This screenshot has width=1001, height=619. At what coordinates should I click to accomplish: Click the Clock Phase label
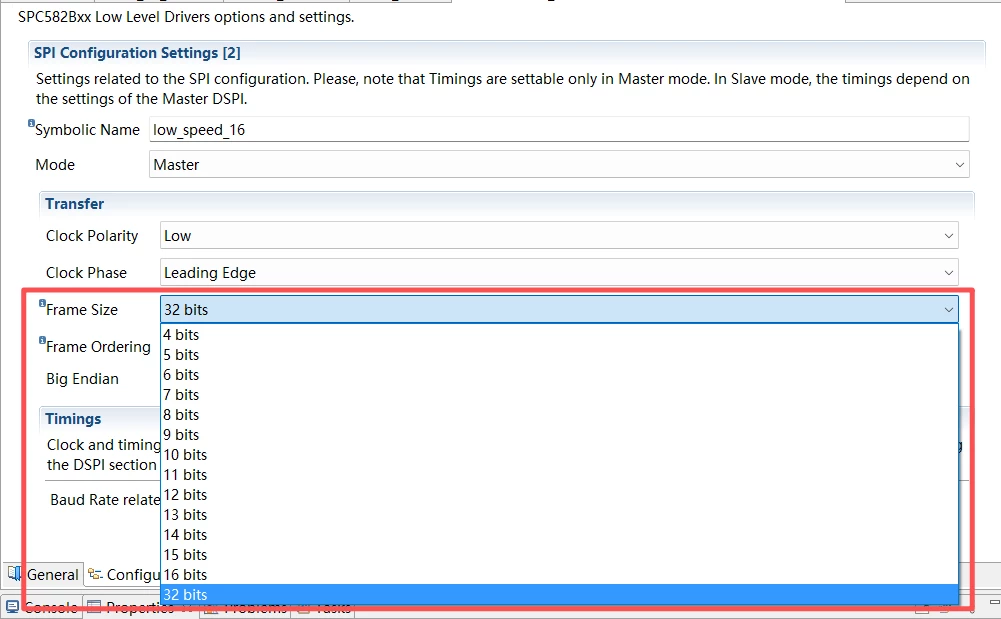tap(86, 273)
